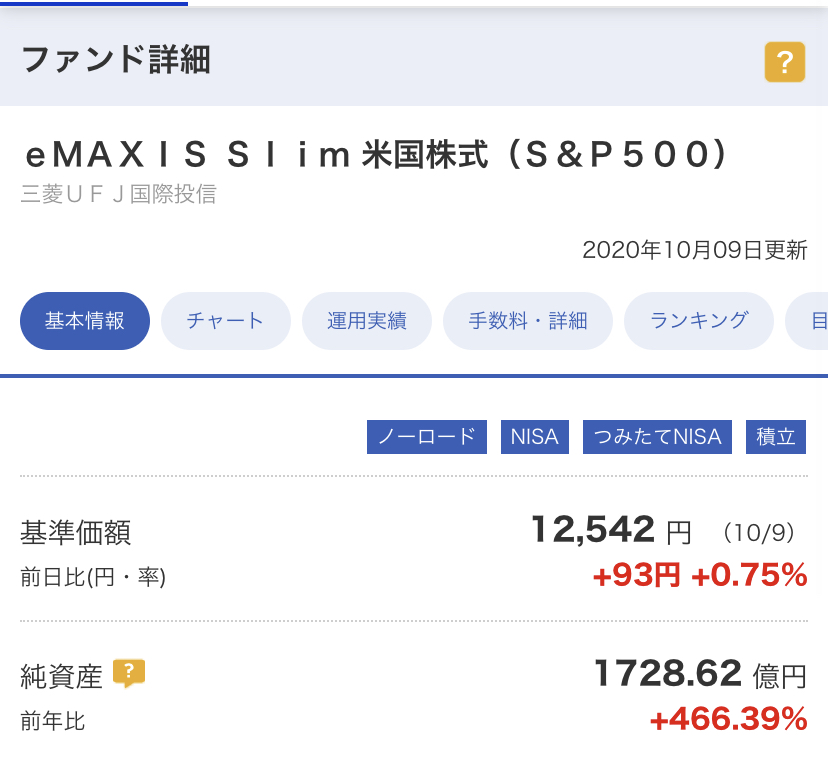Image resolution: width=828 pixels, height=762 pixels.
Task: Switch to the チャート tab
Action: tap(225, 321)
